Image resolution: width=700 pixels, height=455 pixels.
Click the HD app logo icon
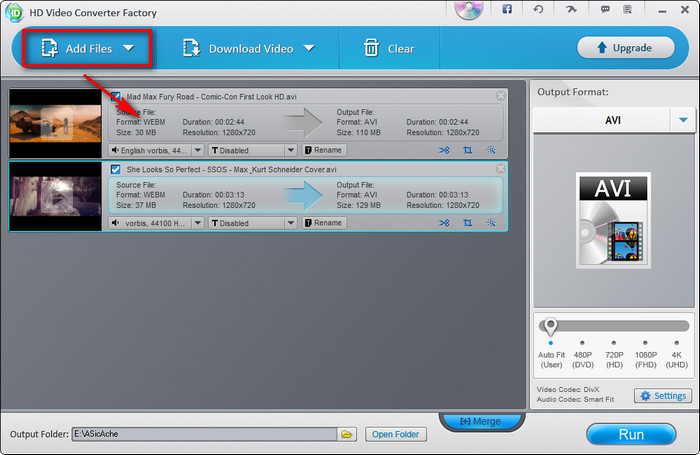[x=14, y=13]
